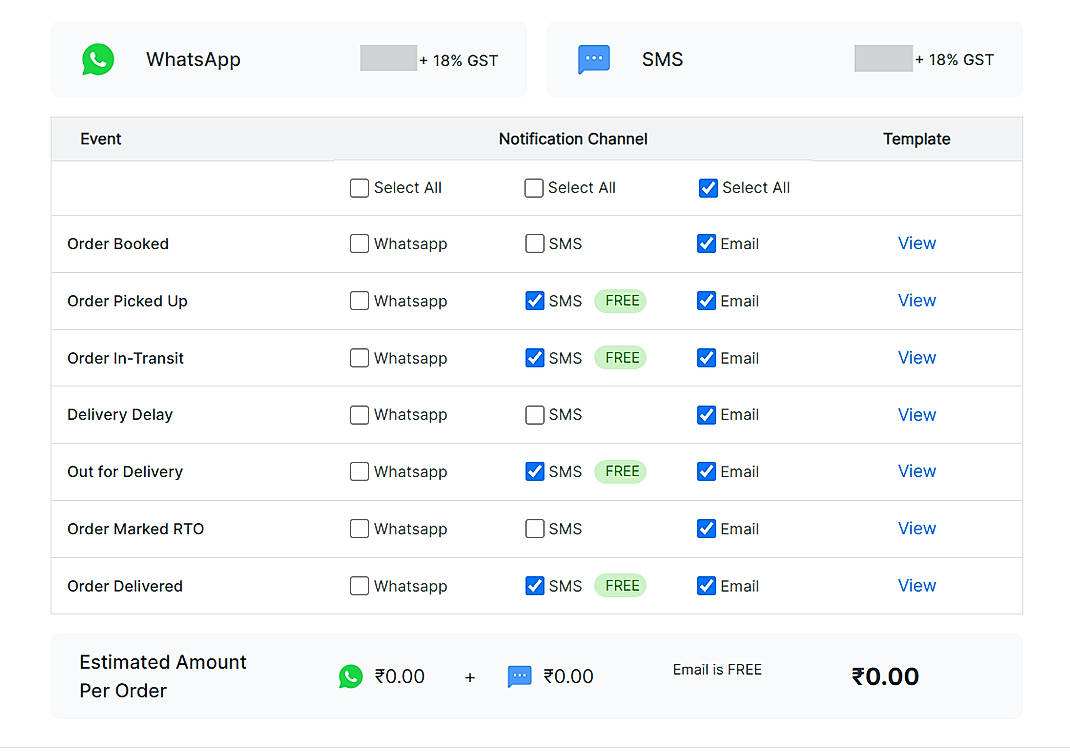Disable Email for Order Booked
The width and height of the screenshot is (1070, 751).
pos(706,244)
